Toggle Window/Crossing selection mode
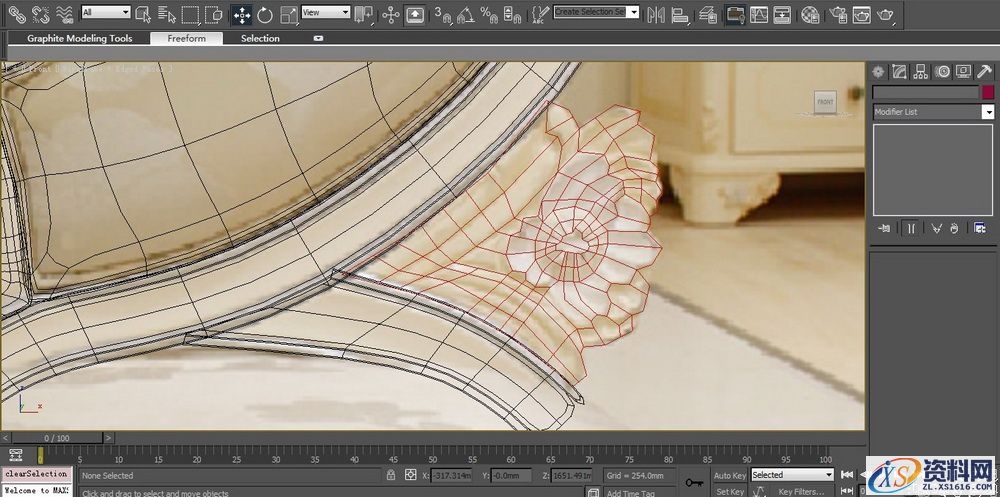Image resolution: width=1000 pixels, height=497 pixels. click(x=214, y=14)
